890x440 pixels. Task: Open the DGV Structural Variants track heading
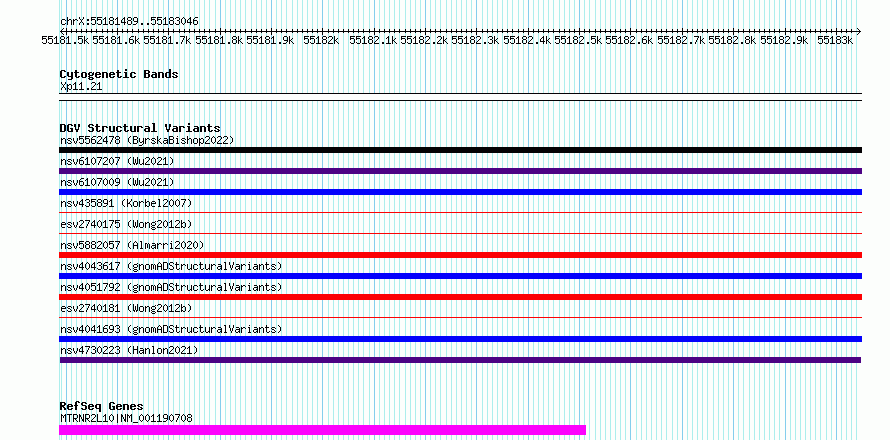140,128
